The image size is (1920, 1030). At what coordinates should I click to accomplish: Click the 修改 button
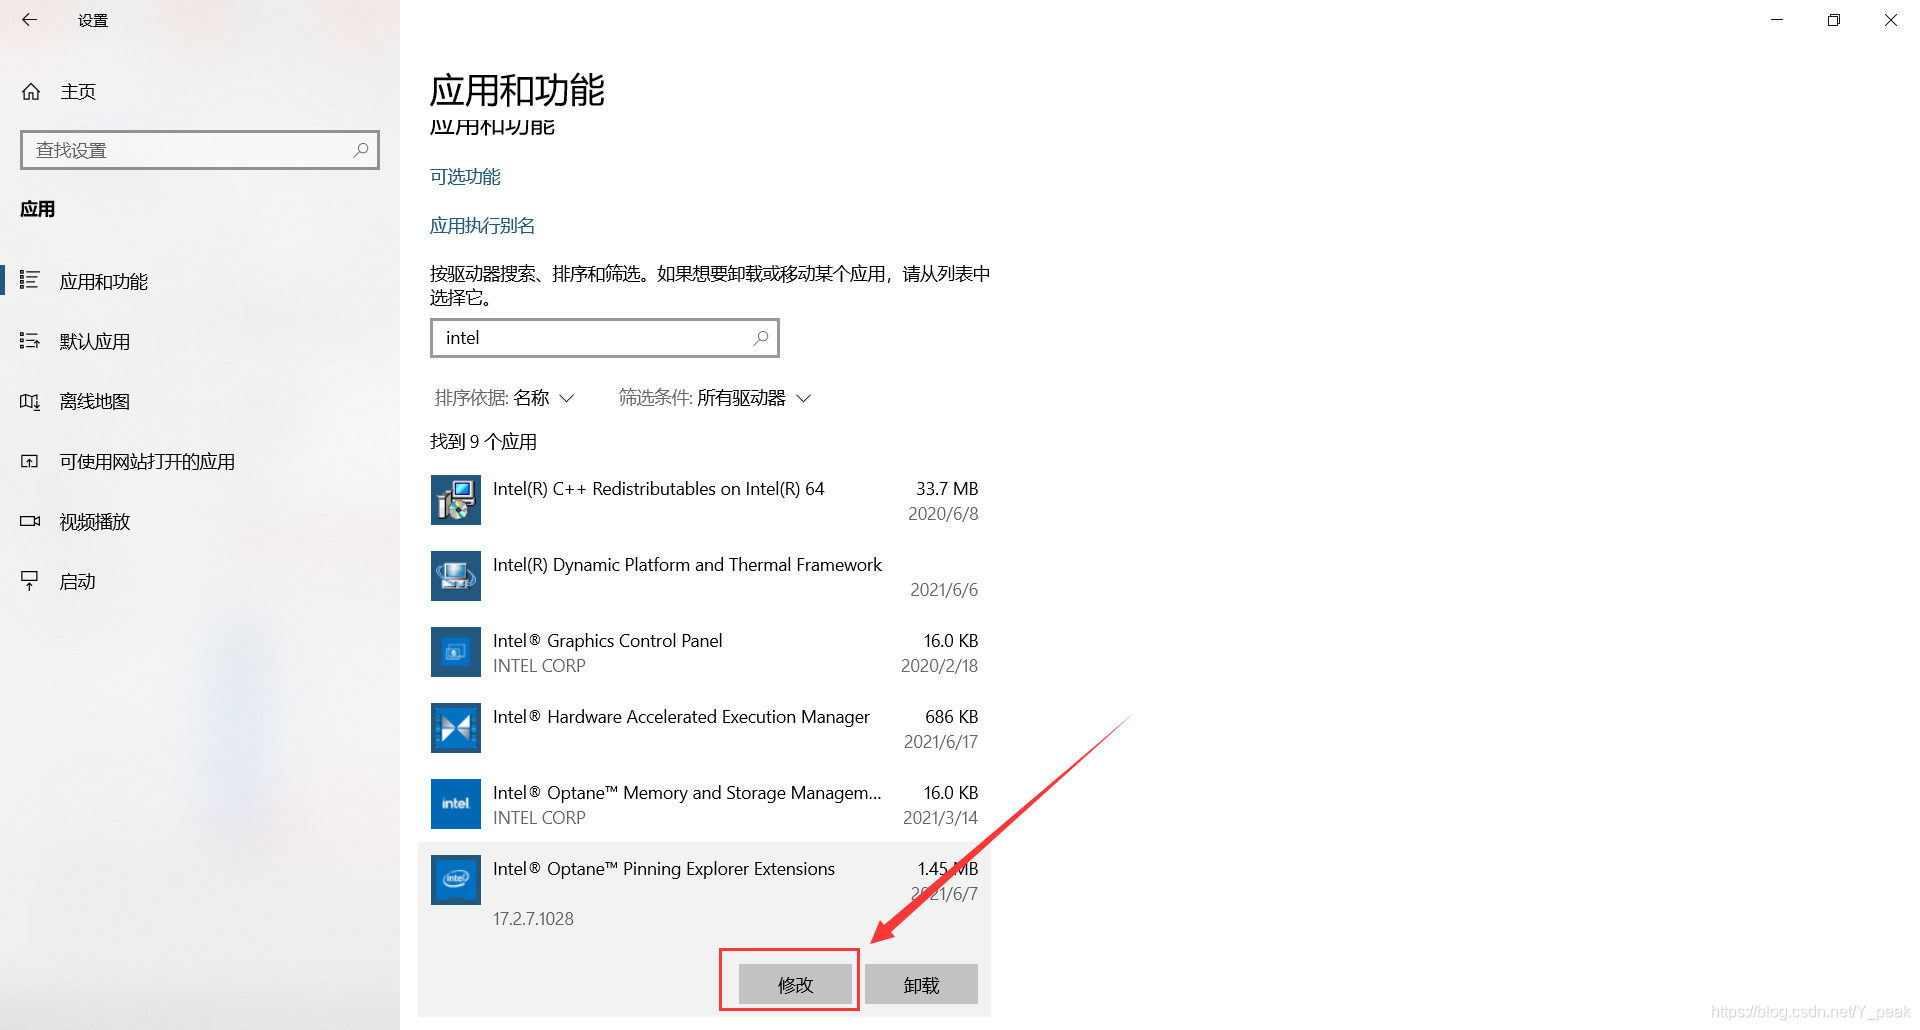click(x=795, y=984)
